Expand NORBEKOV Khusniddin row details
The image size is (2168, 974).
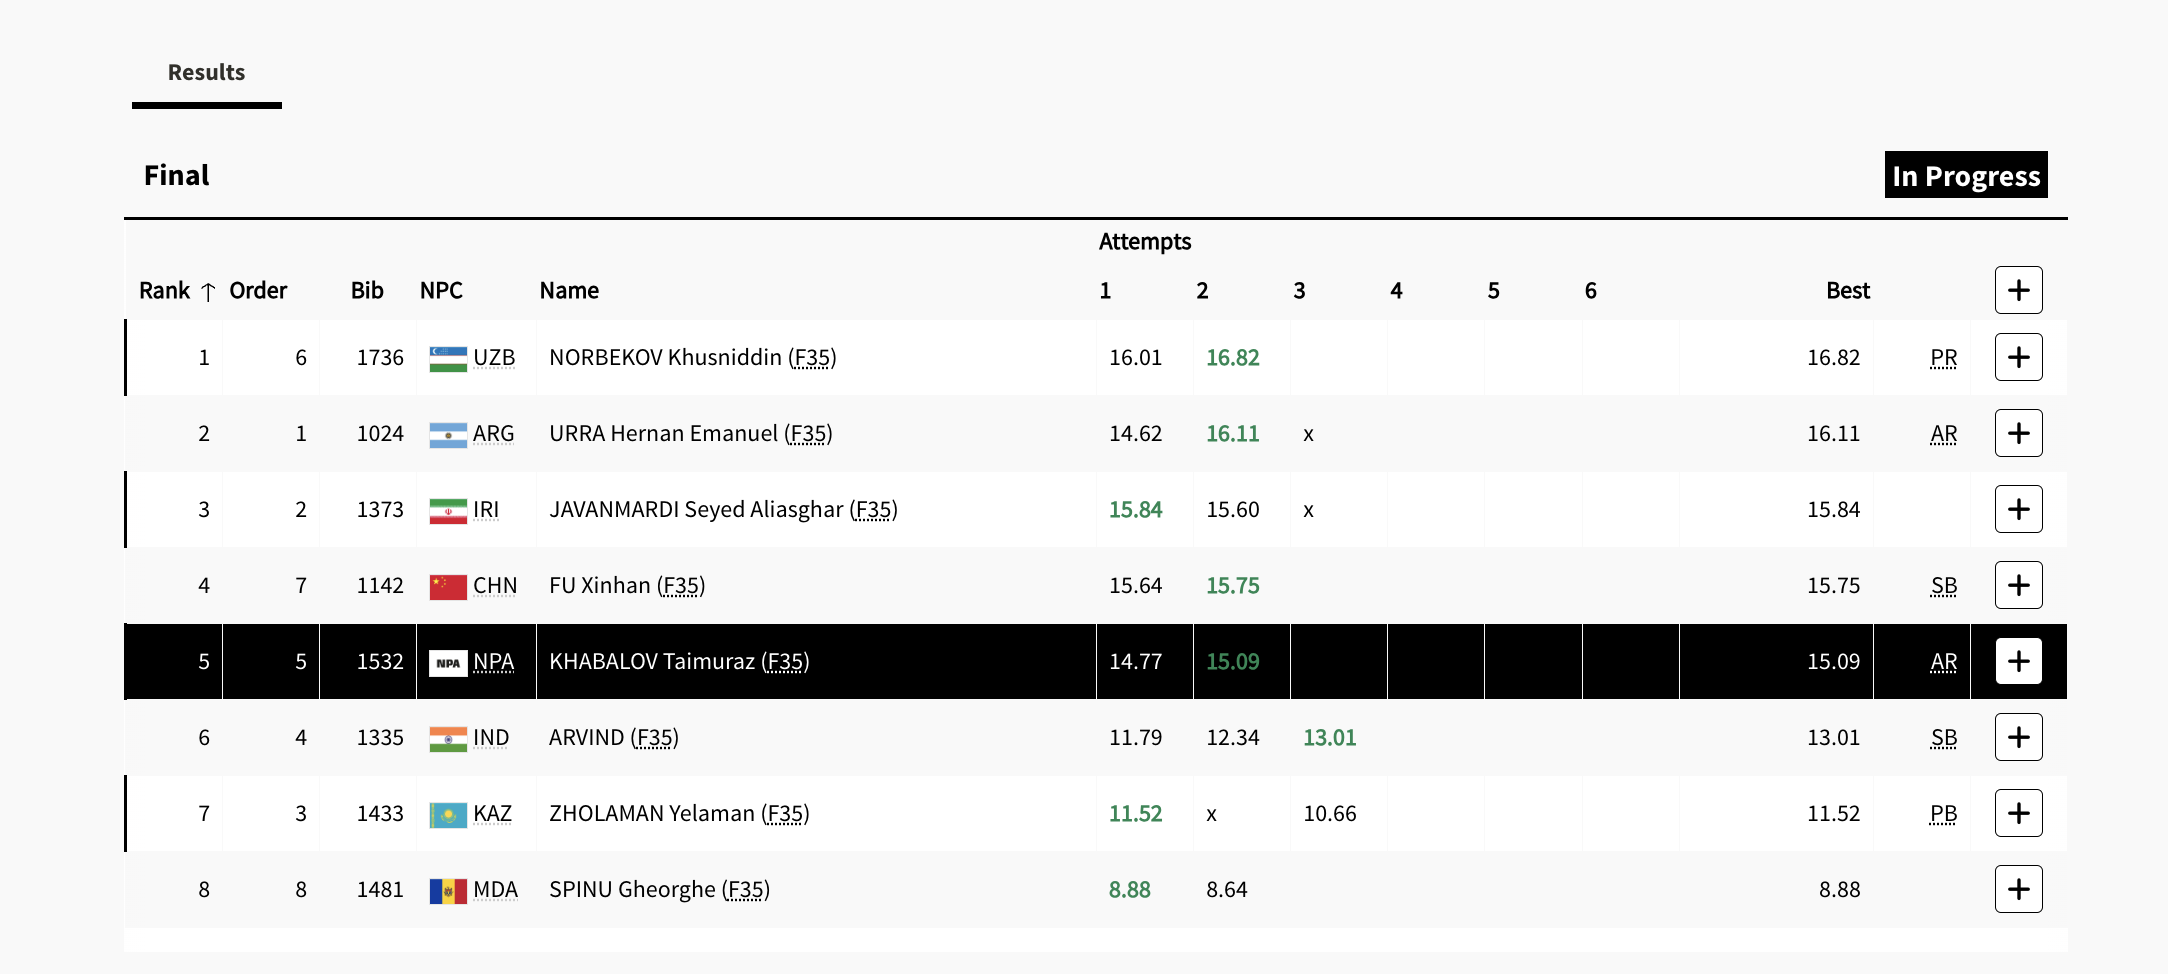tap(2018, 357)
